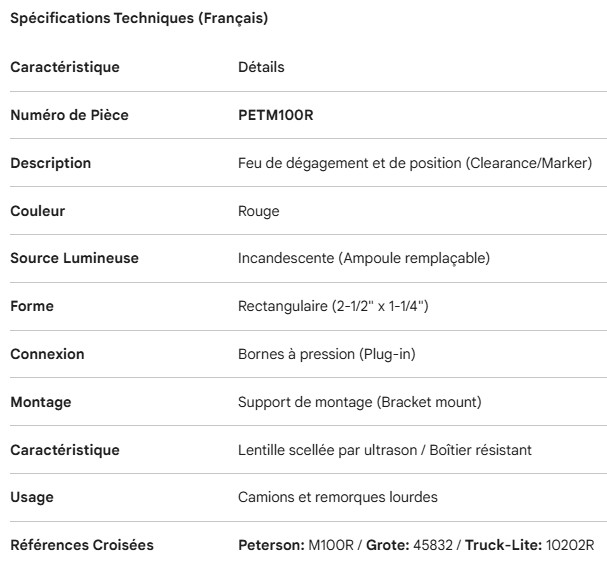Image resolution: width=607 pixels, height=563 pixels.
Task: Click the part number PETM100R
Action: pyautogui.click(x=273, y=115)
